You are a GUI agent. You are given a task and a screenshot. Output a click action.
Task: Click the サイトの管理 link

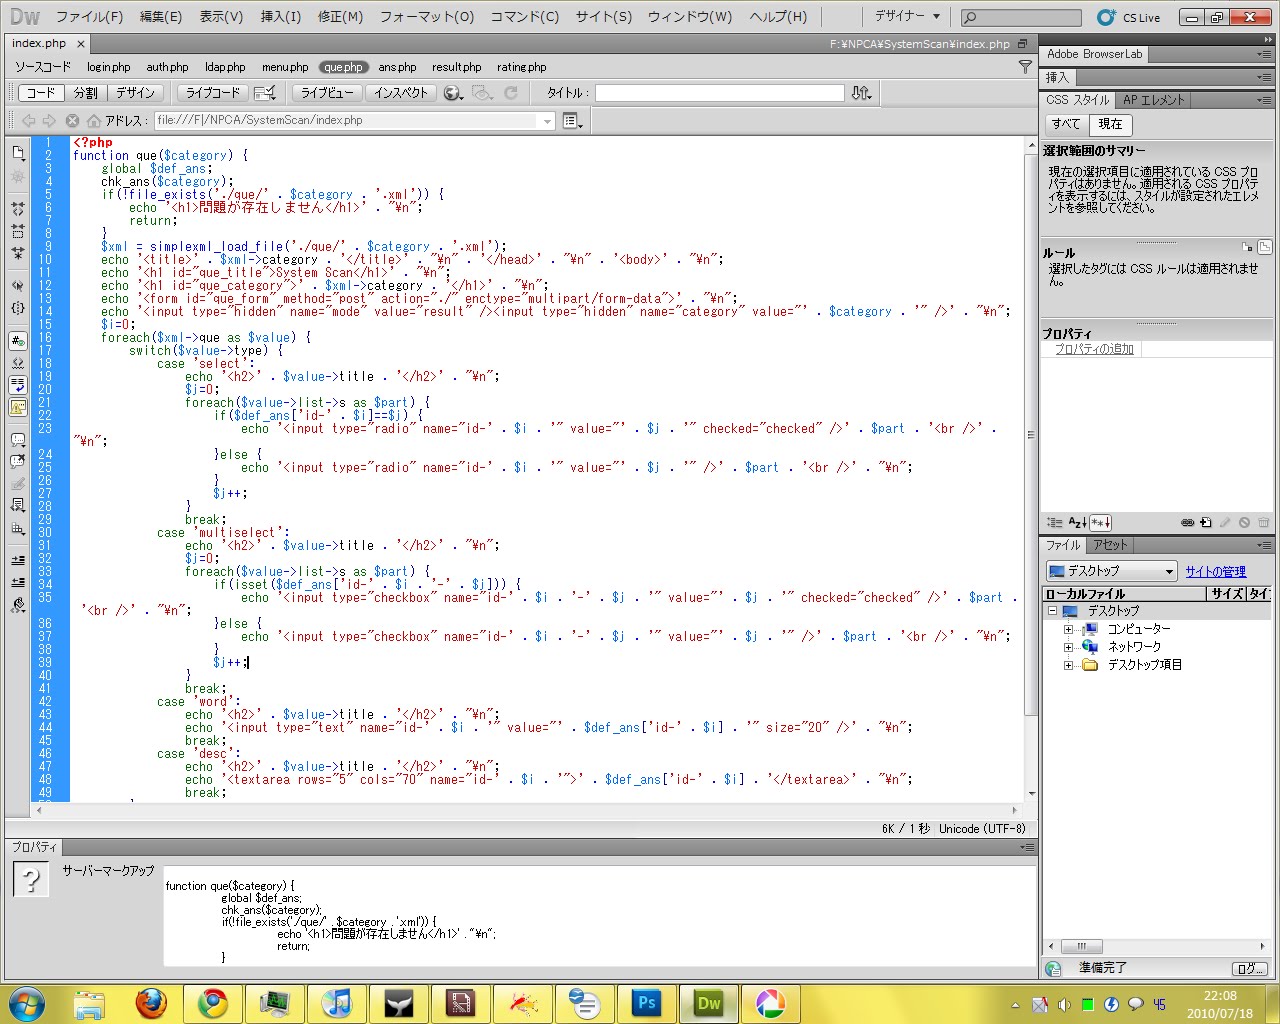(1215, 571)
